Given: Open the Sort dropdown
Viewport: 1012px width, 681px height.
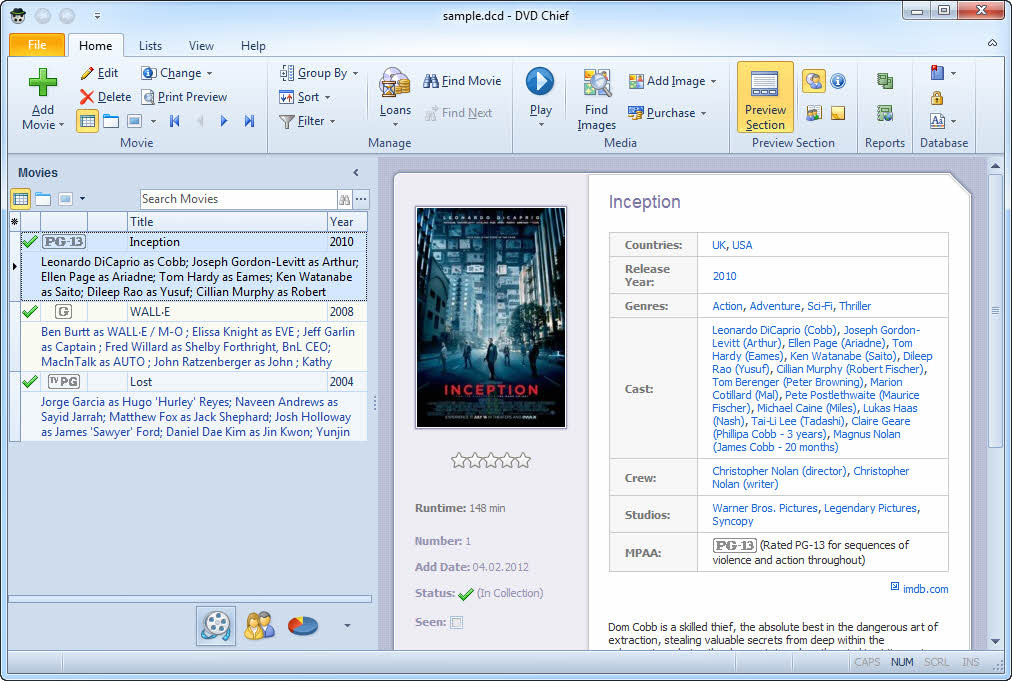Looking at the screenshot, I should tap(305, 97).
